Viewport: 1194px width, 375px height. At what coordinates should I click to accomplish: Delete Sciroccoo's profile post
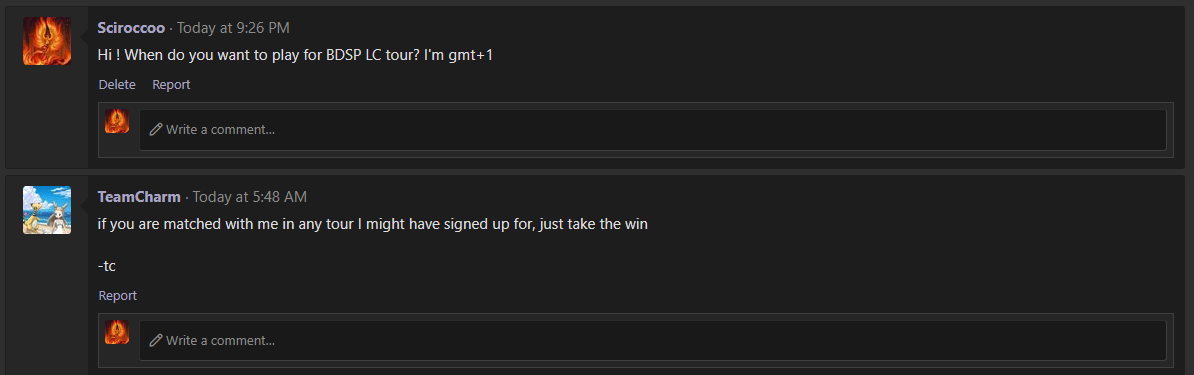click(x=117, y=85)
